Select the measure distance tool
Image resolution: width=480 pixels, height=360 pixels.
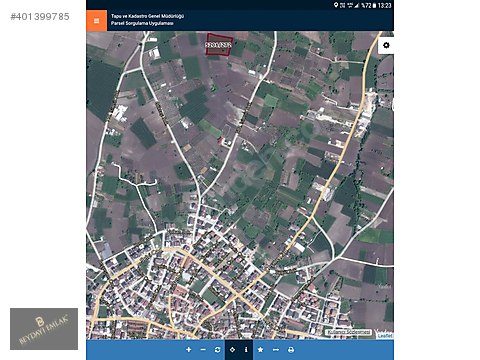point(276,350)
